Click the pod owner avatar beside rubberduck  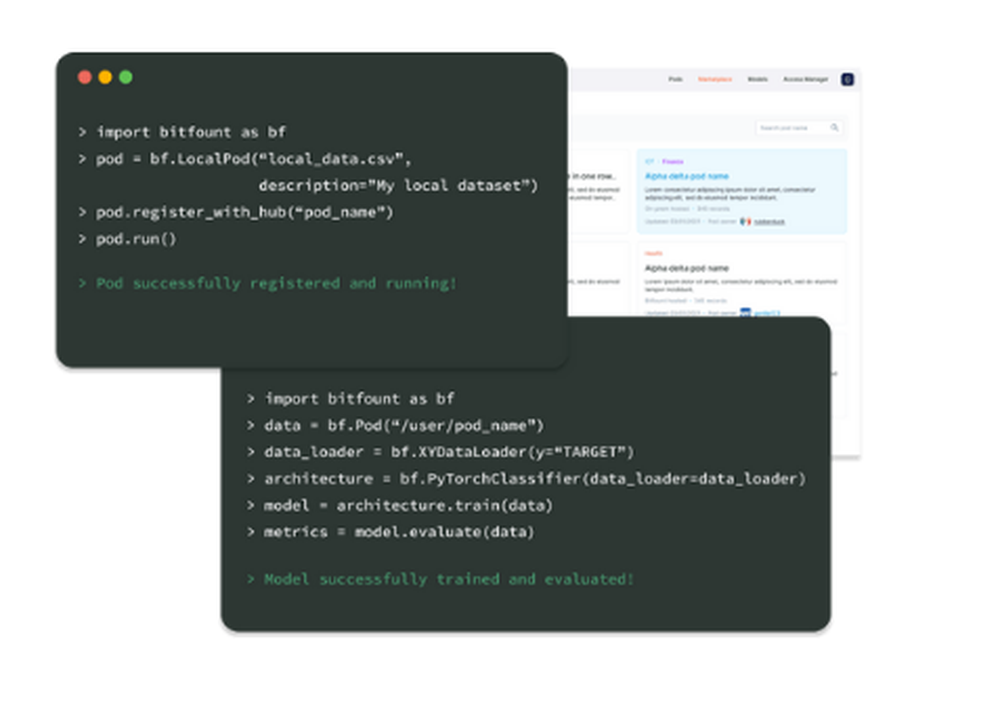[745, 221]
